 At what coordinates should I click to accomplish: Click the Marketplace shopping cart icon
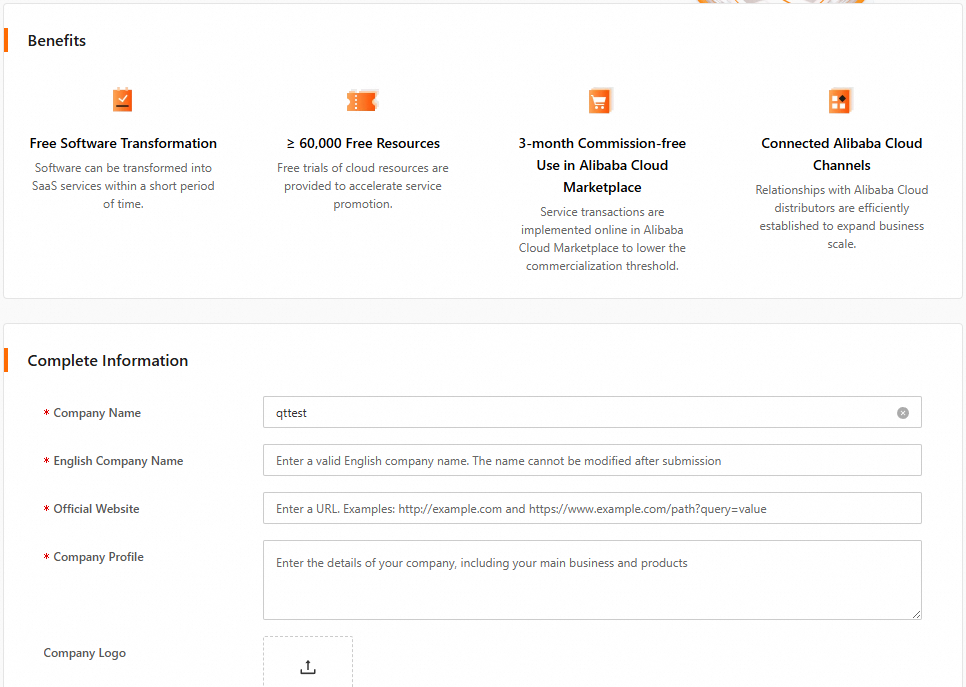point(600,100)
